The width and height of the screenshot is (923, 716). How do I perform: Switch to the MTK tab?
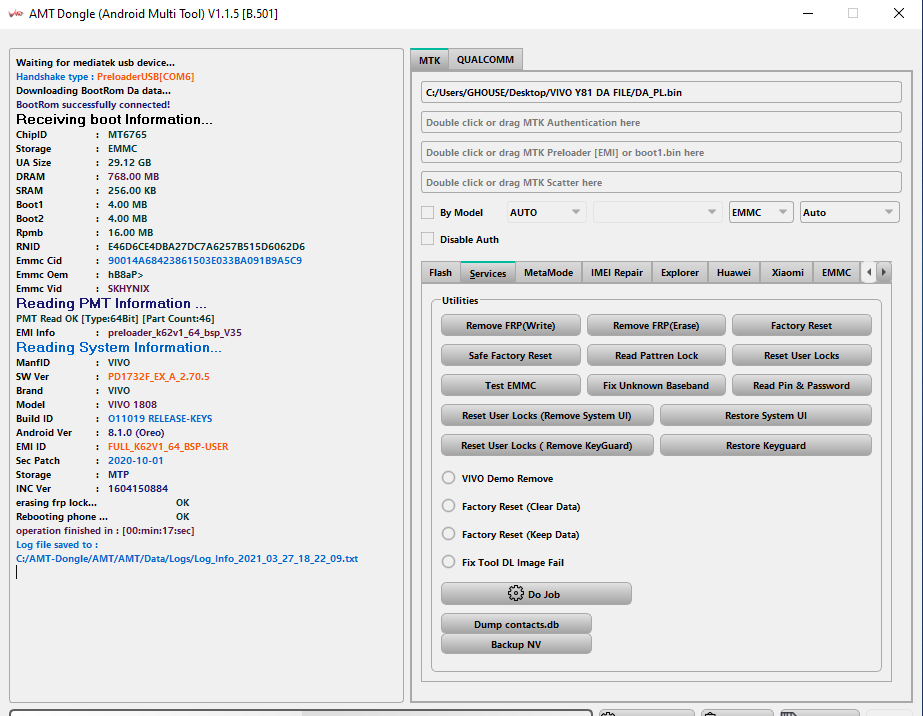[x=430, y=60]
